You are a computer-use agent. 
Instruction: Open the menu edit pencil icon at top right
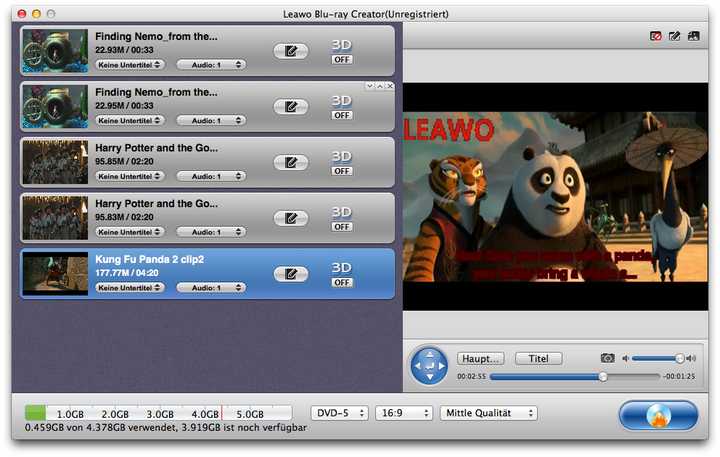pos(674,36)
